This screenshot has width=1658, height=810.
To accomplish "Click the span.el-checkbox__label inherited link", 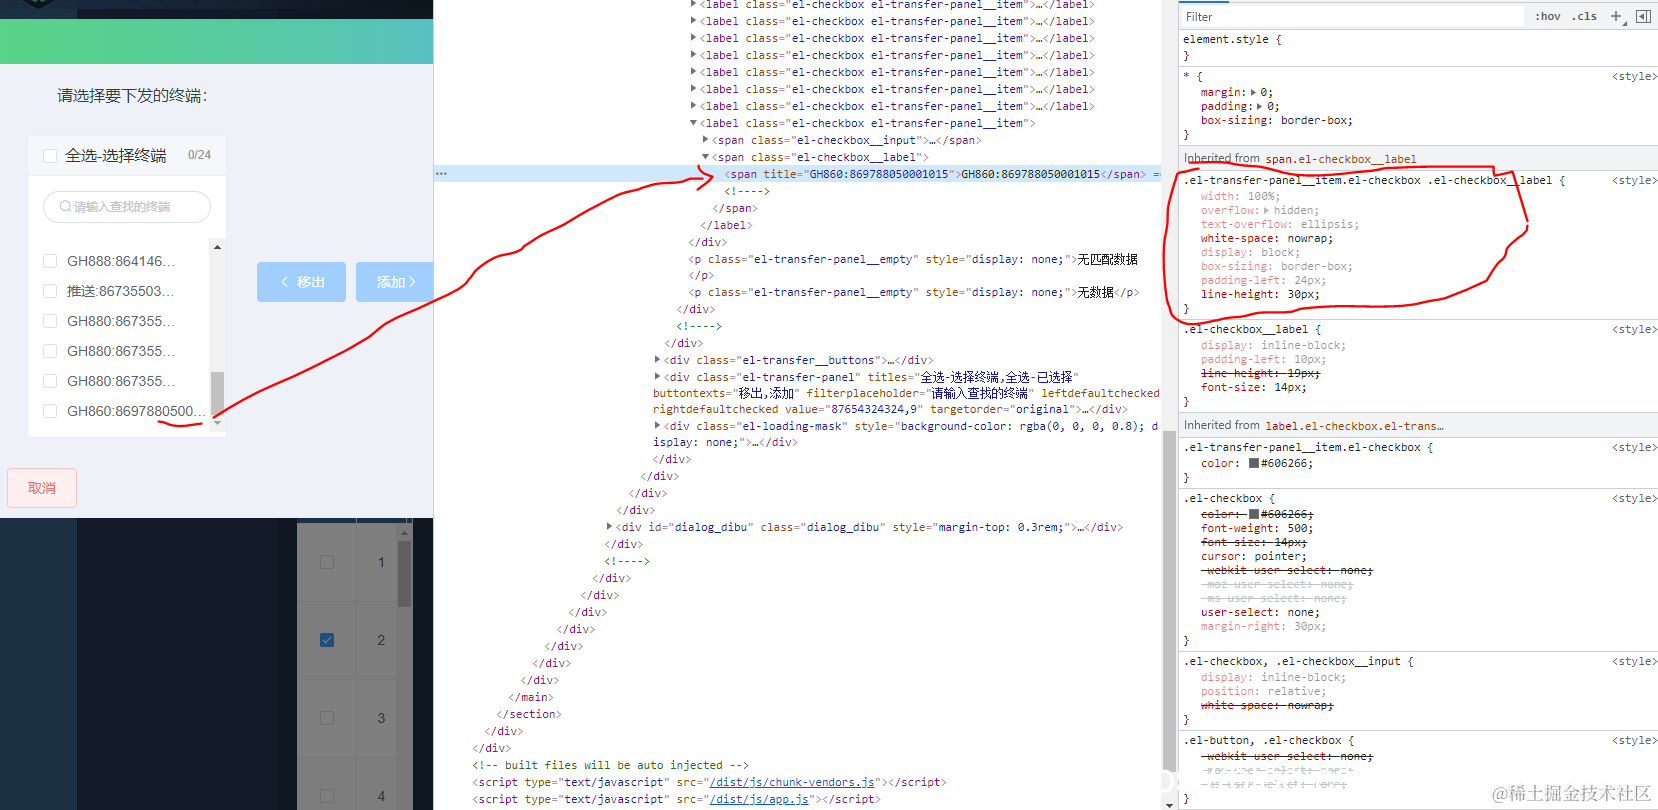I will coord(1341,159).
